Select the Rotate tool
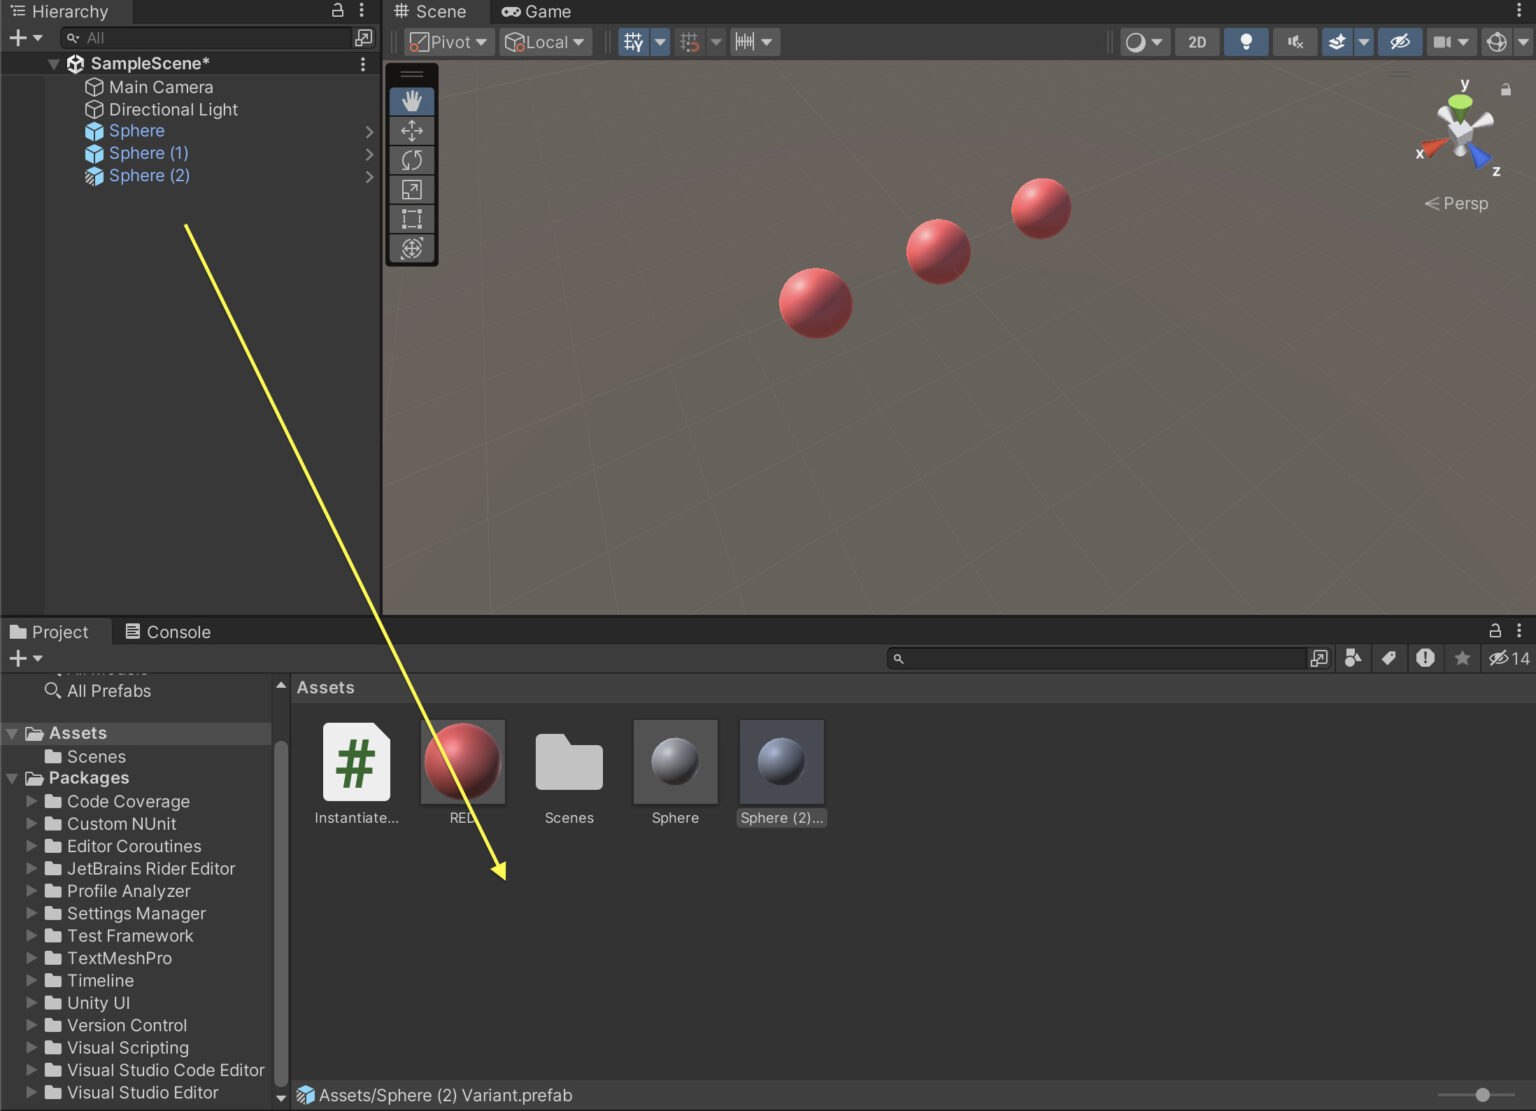 coord(411,159)
